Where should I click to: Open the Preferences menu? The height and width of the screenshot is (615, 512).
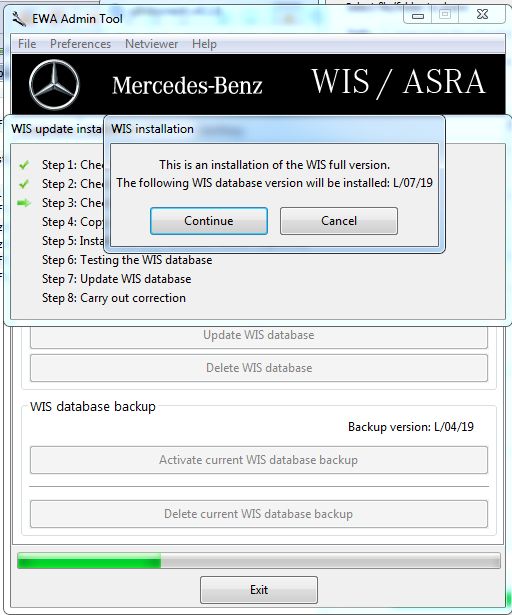click(80, 44)
